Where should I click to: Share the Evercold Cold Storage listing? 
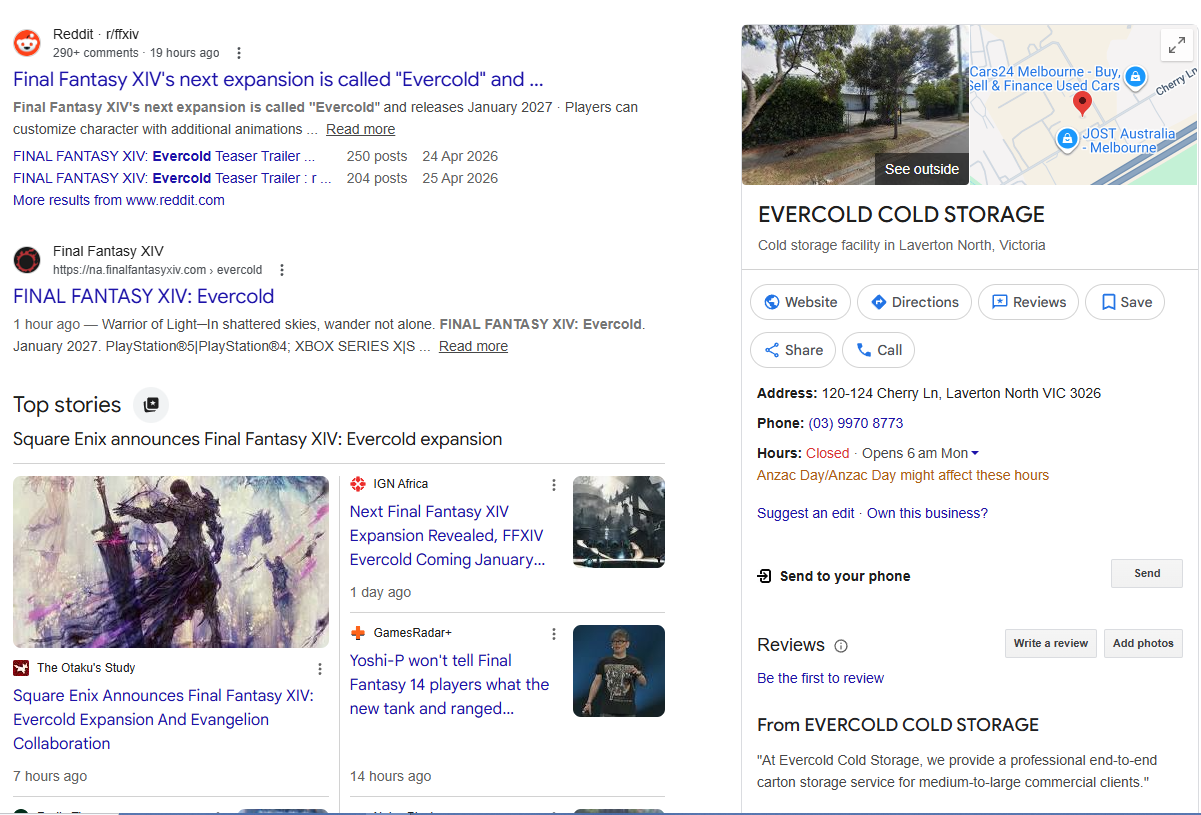pos(793,350)
